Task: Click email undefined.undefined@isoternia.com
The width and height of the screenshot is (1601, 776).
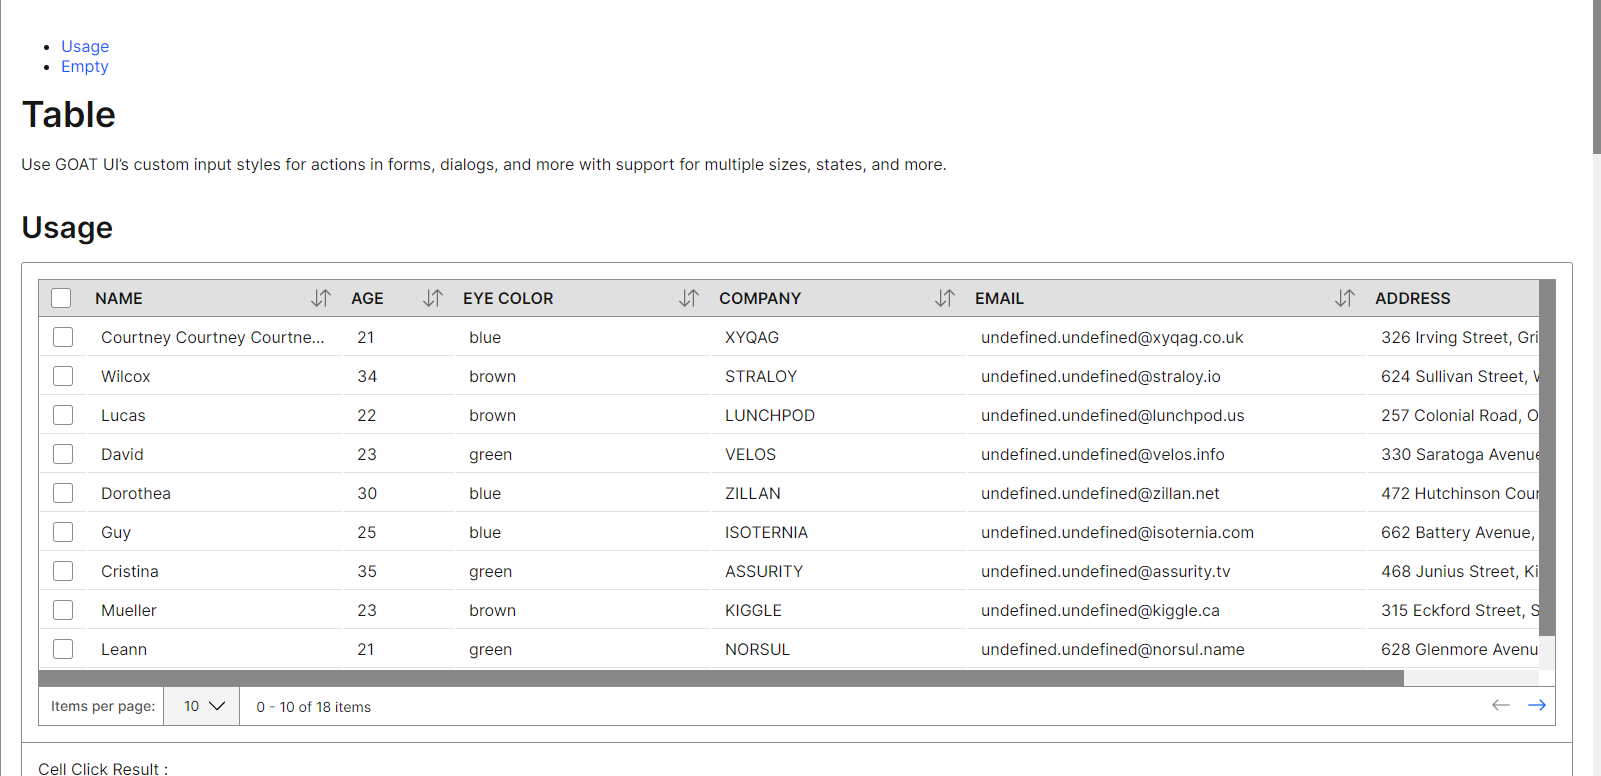Action: pyautogui.click(x=1117, y=532)
